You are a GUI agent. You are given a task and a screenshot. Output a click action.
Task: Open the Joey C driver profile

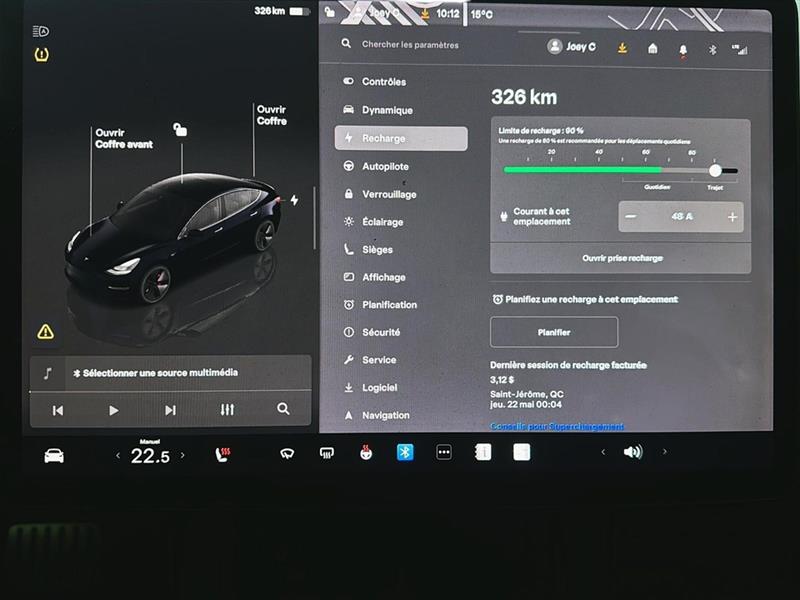point(571,47)
